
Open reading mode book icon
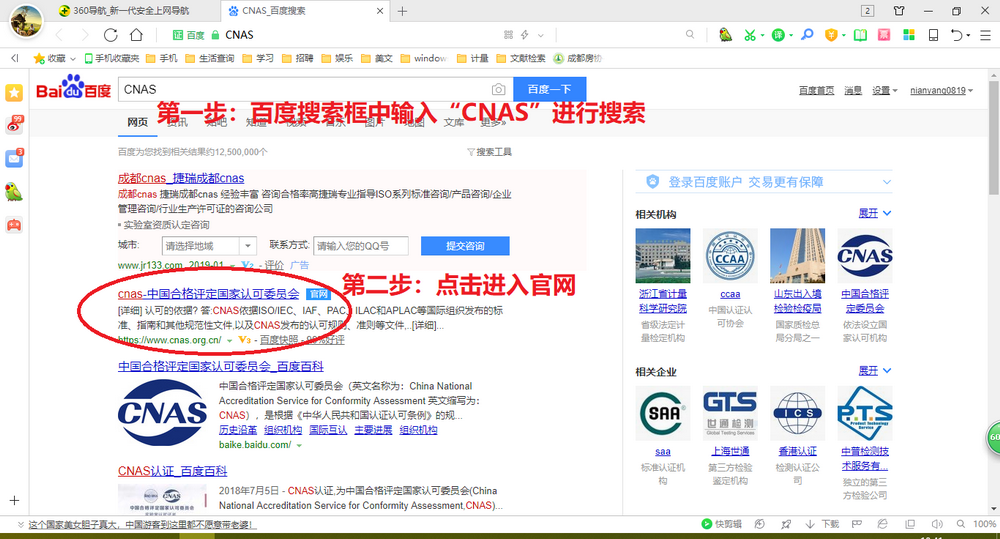860,35
